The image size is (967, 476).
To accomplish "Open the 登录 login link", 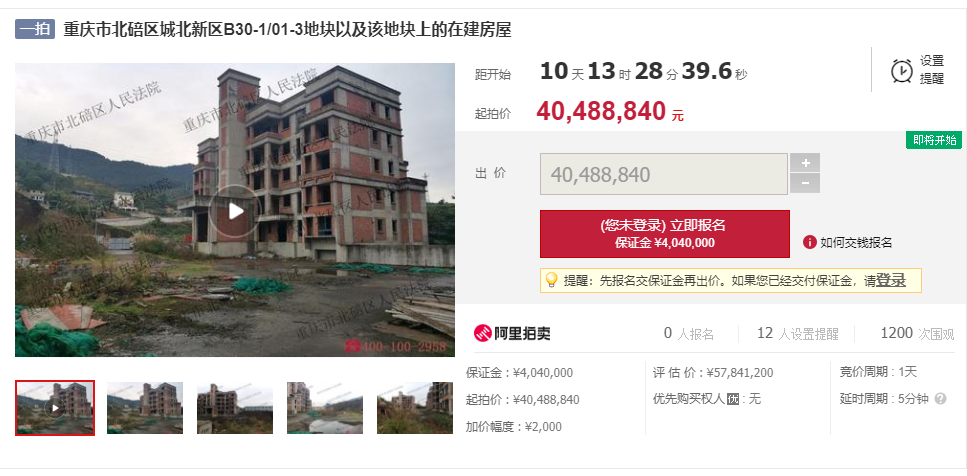I will point(891,281).
